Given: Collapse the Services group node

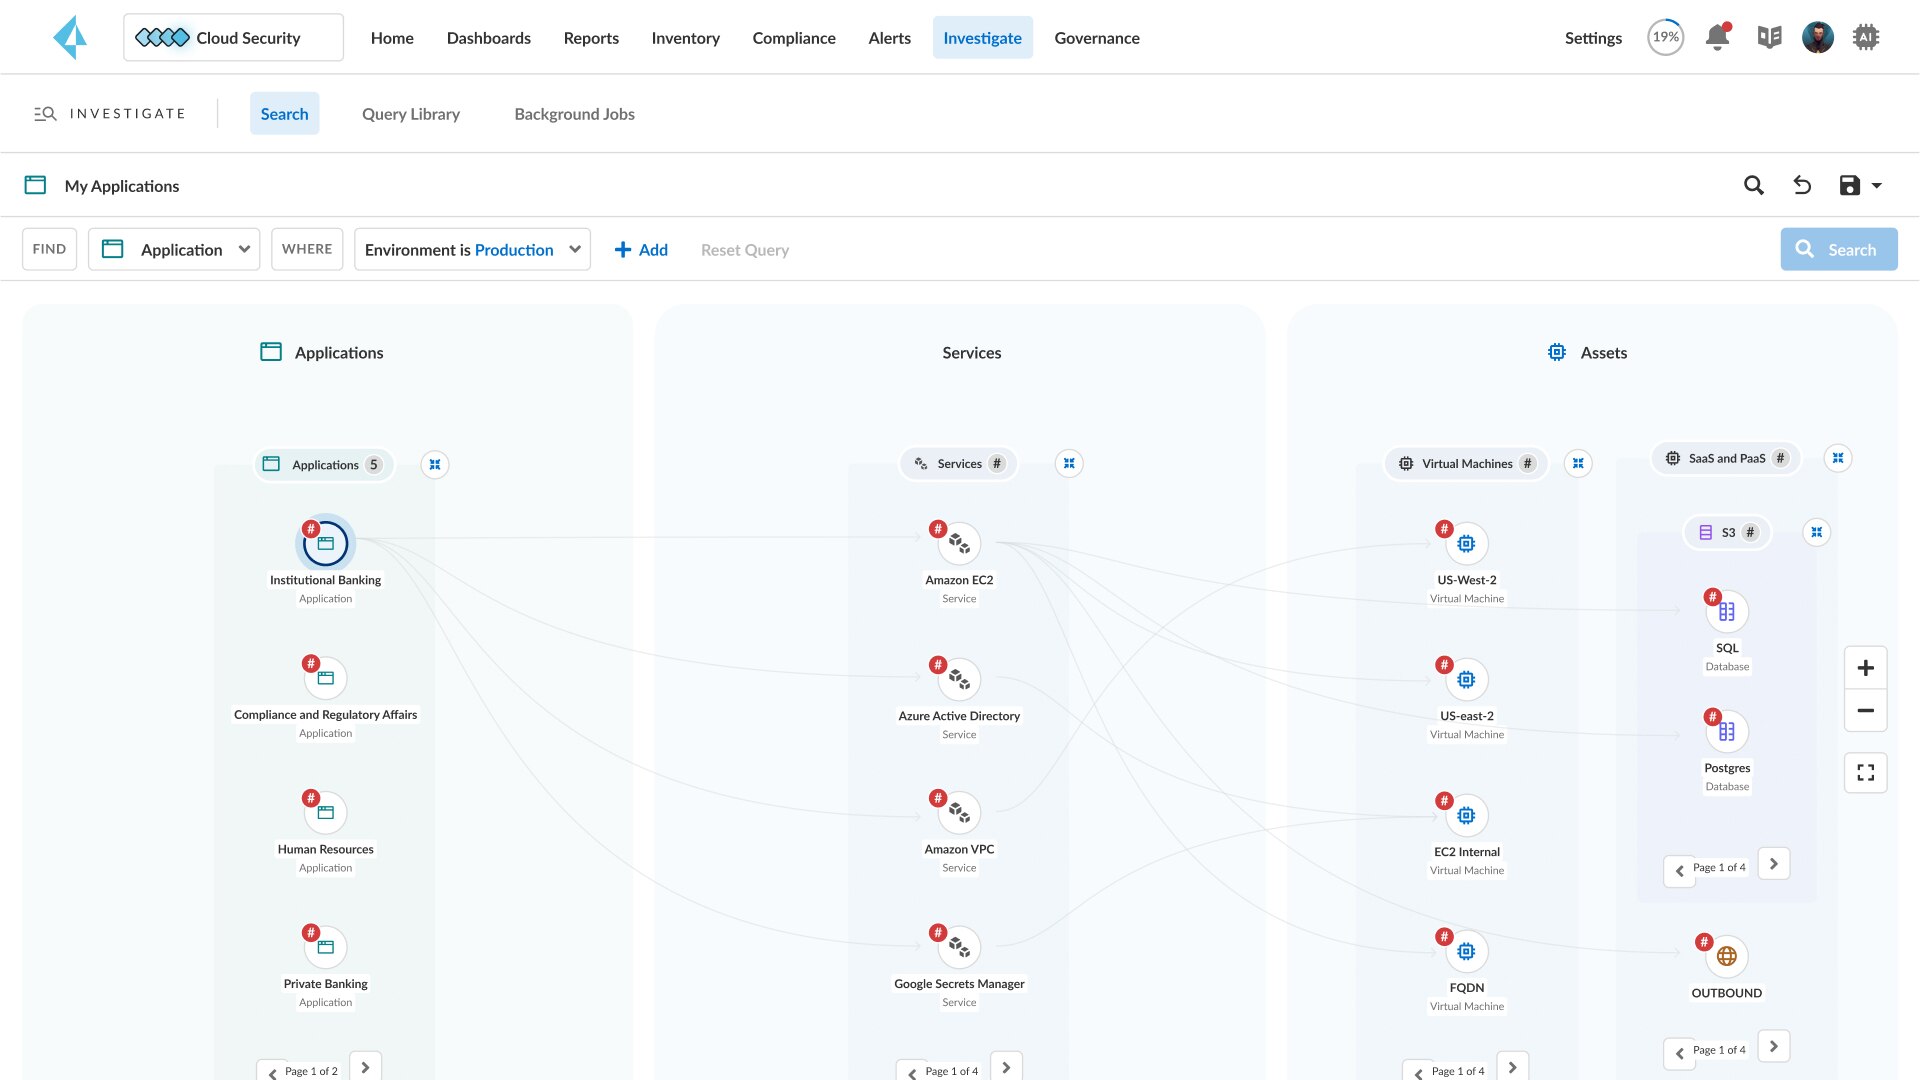Looking at the screenshot, I should (x=1069, y=463).
